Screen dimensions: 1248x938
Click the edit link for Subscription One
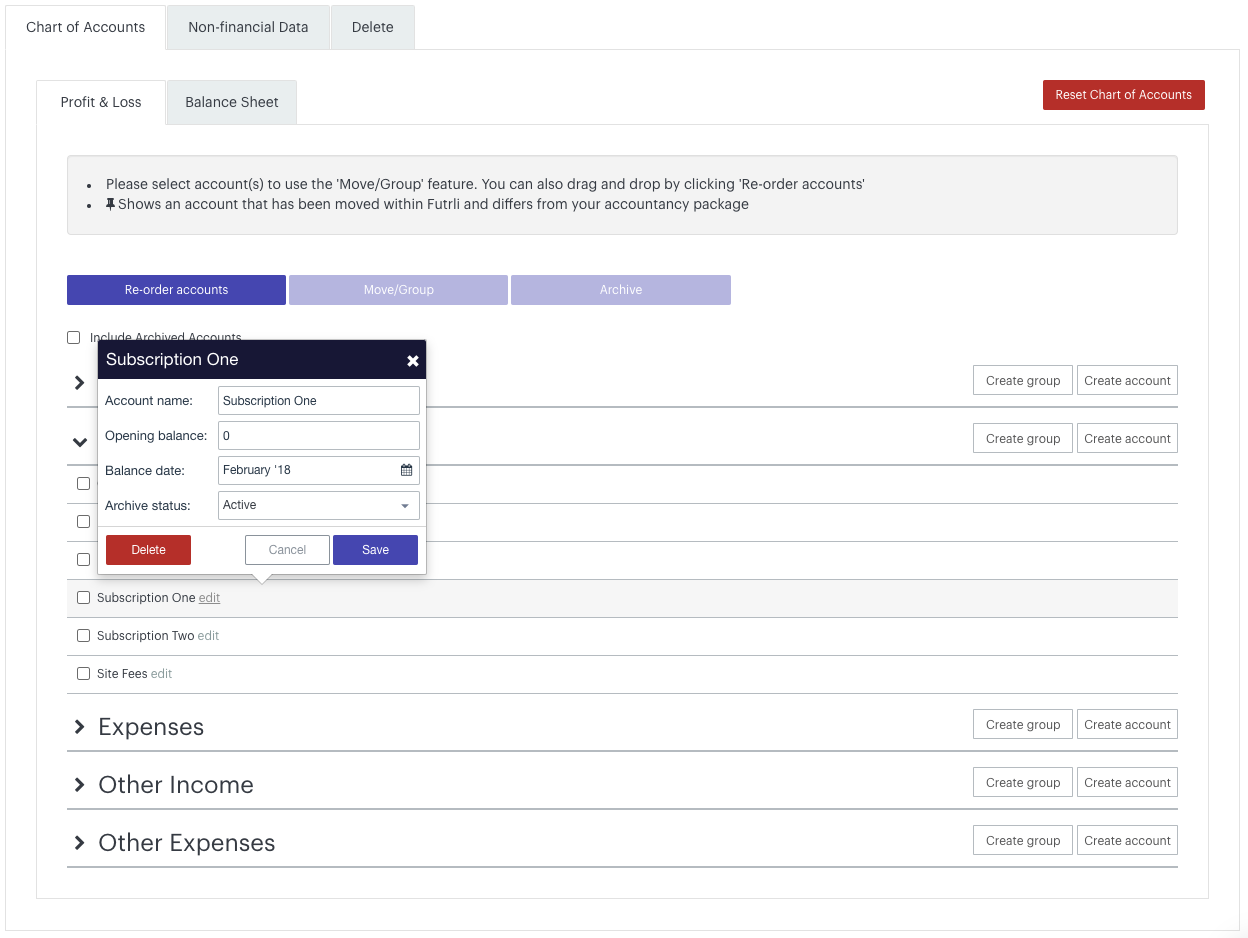point(209,598)
